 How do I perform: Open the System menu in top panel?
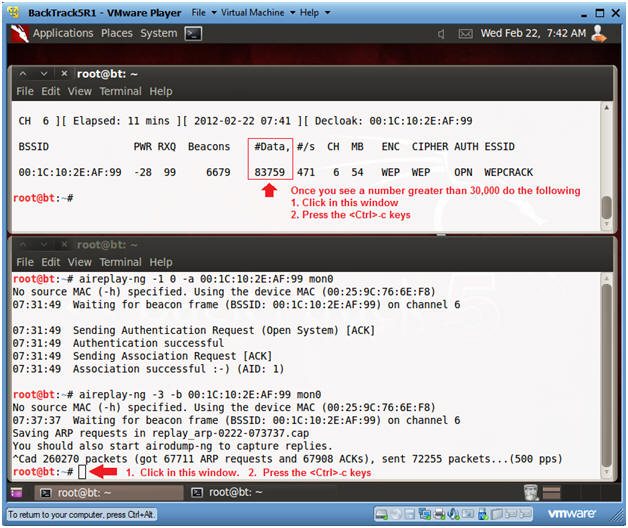159,33
